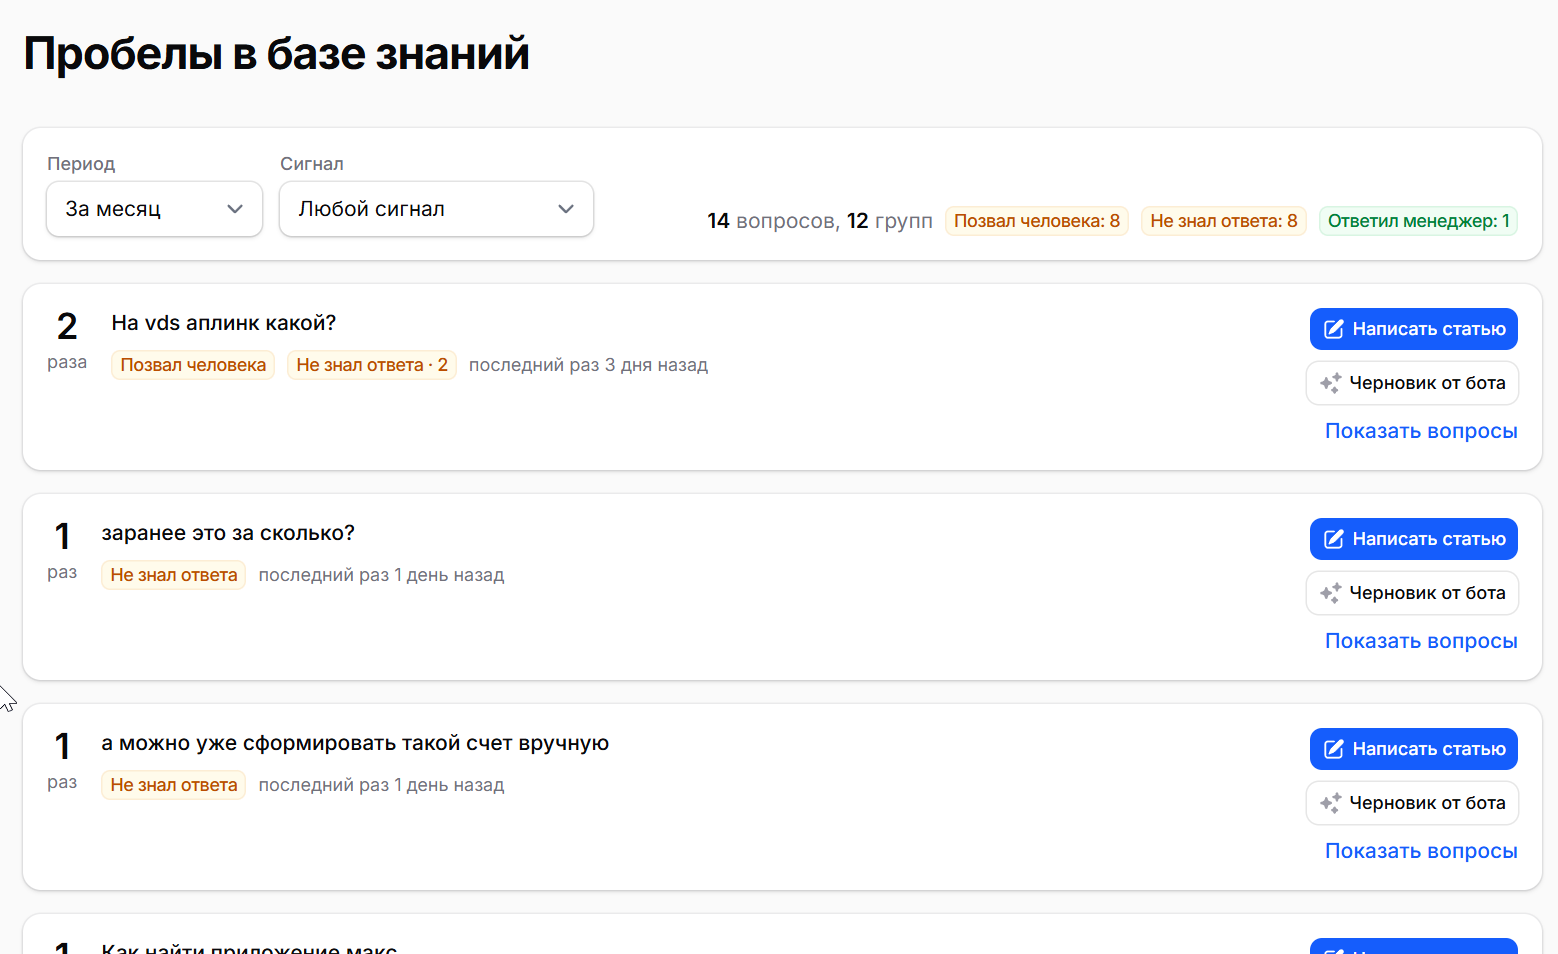Screen dimensions: 1558x954
Task: Open the Сигнал dropdown set to Любой сигнал
Action: [436, 209]
